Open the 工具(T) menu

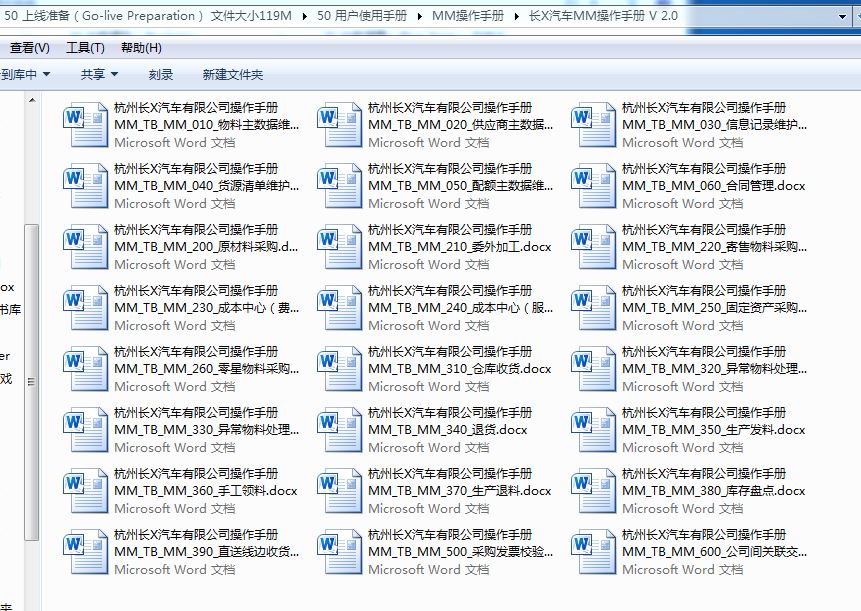(x=85, y=48)
